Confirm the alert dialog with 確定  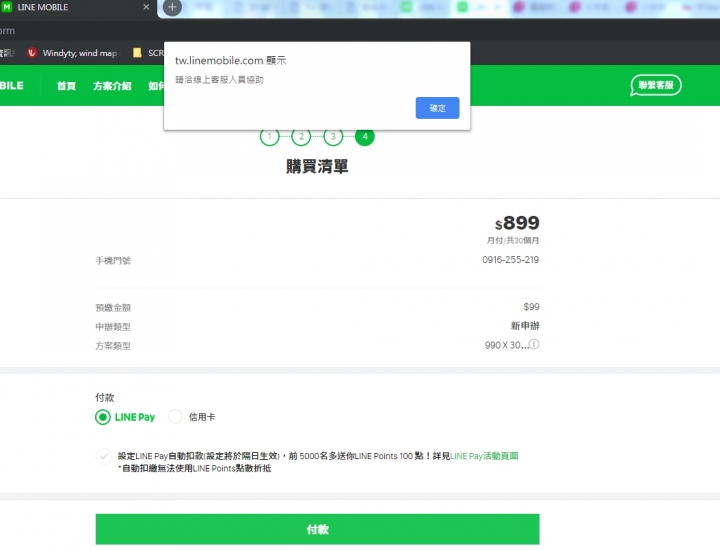[x=437, y=108]
